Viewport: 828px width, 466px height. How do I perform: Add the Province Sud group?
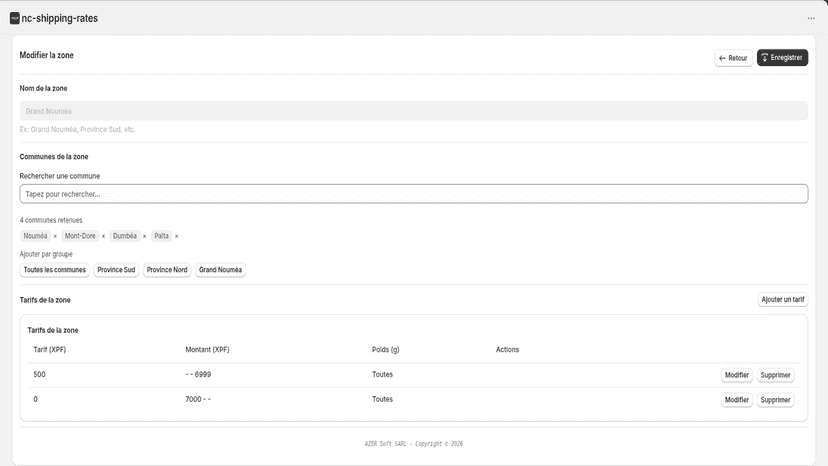pyautogui.click(x=116, y=270)
